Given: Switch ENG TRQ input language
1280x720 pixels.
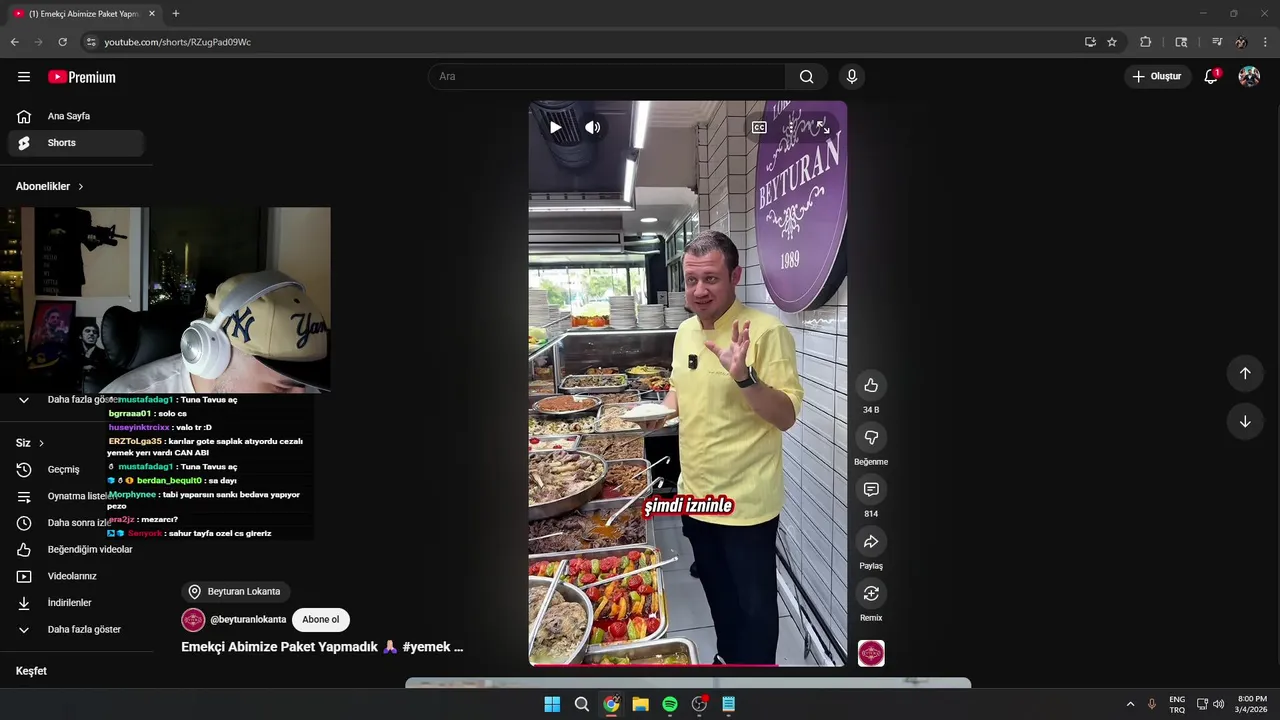Looking at the screenshot, I should pyautogui.click(x=1177, y=704).
